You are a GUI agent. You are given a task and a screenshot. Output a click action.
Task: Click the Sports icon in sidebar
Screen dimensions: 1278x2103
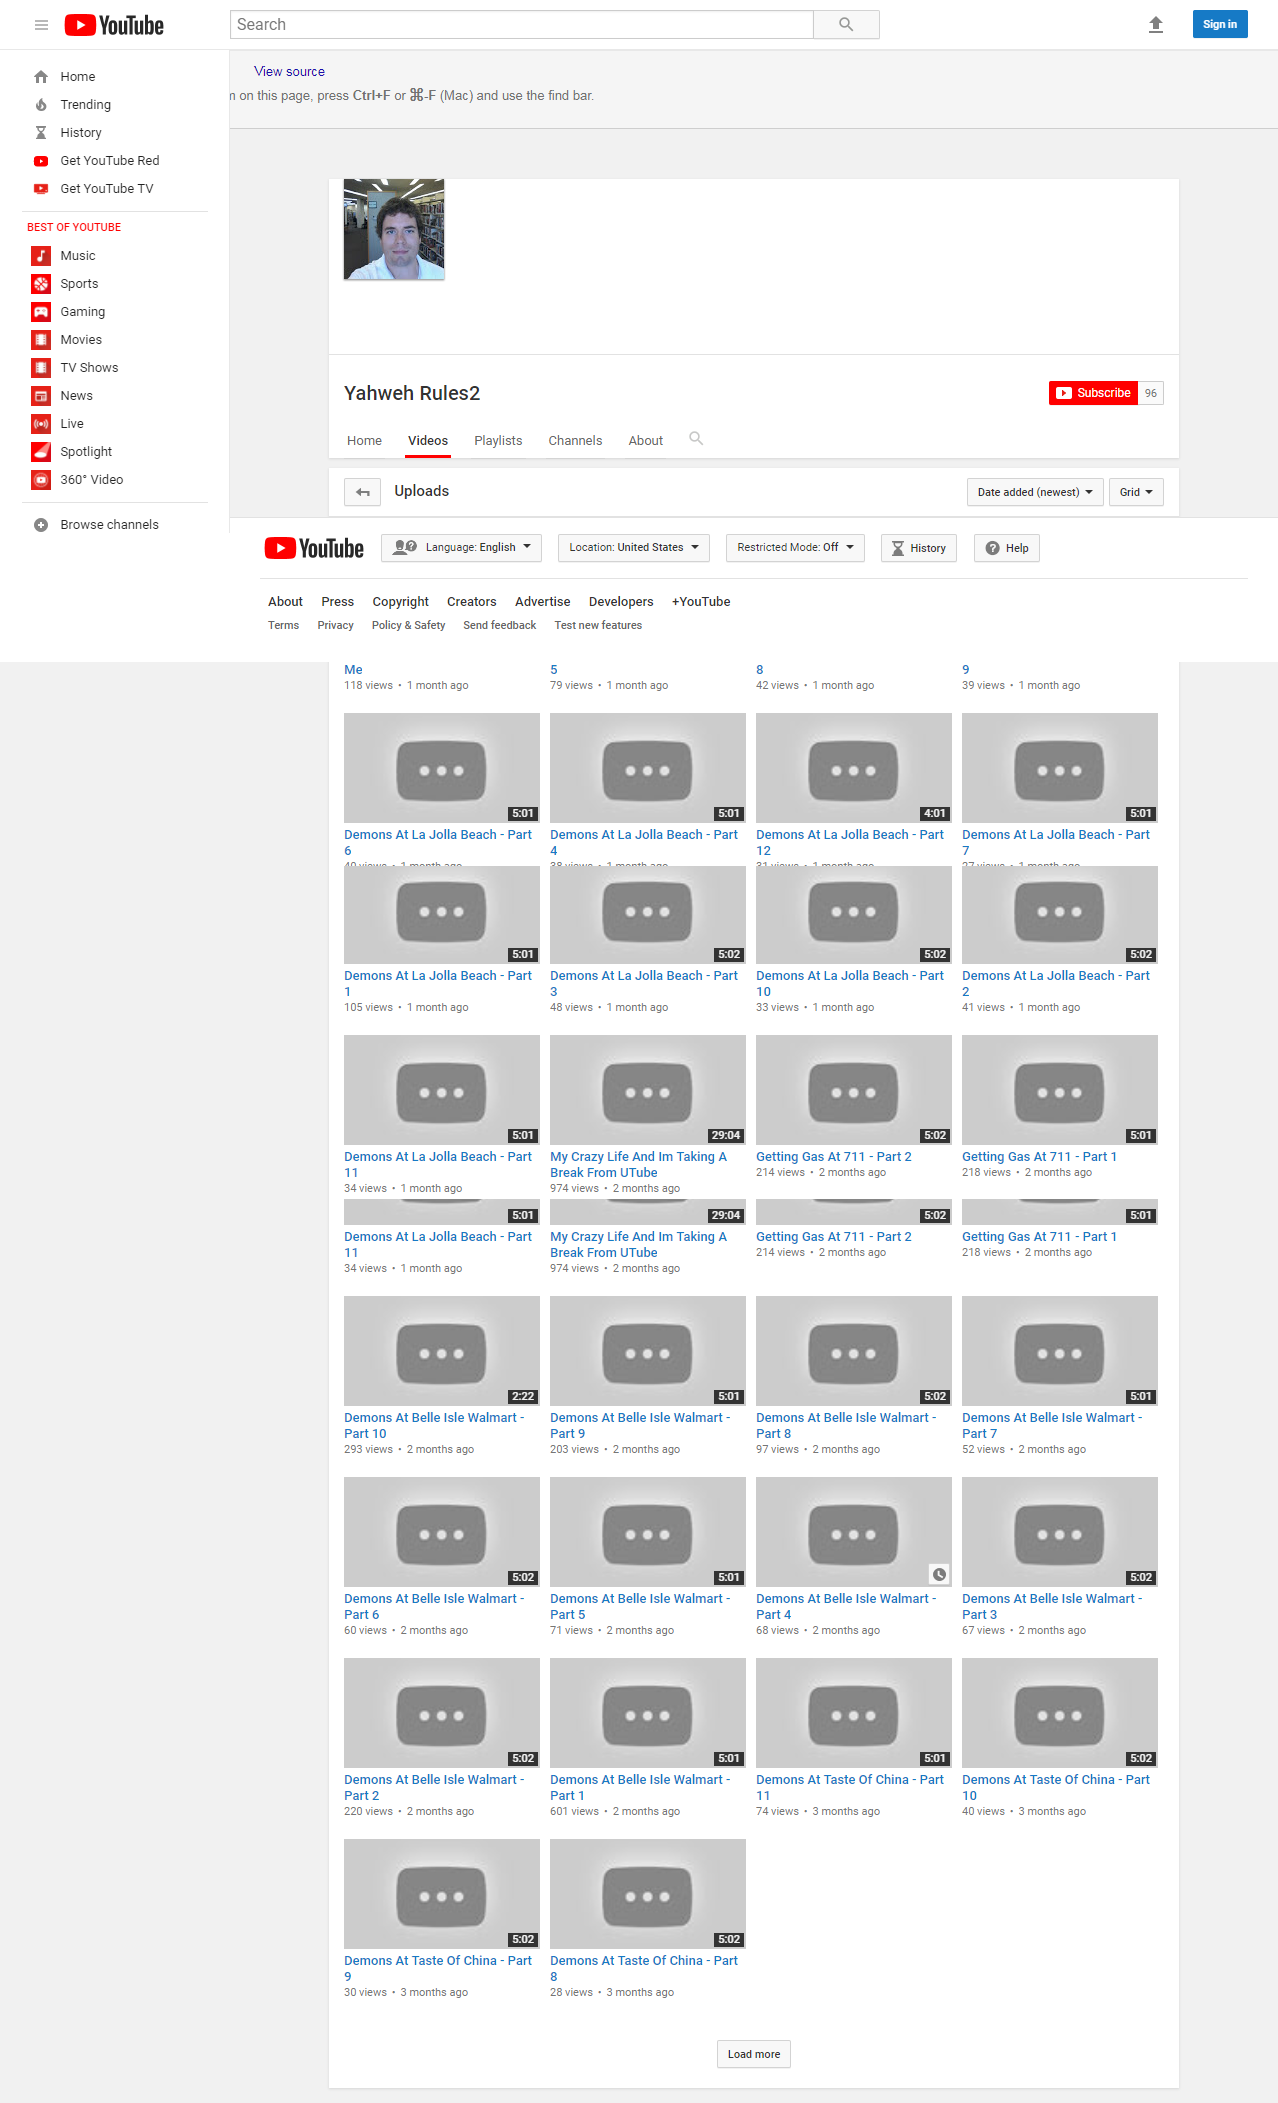point(41,284)
